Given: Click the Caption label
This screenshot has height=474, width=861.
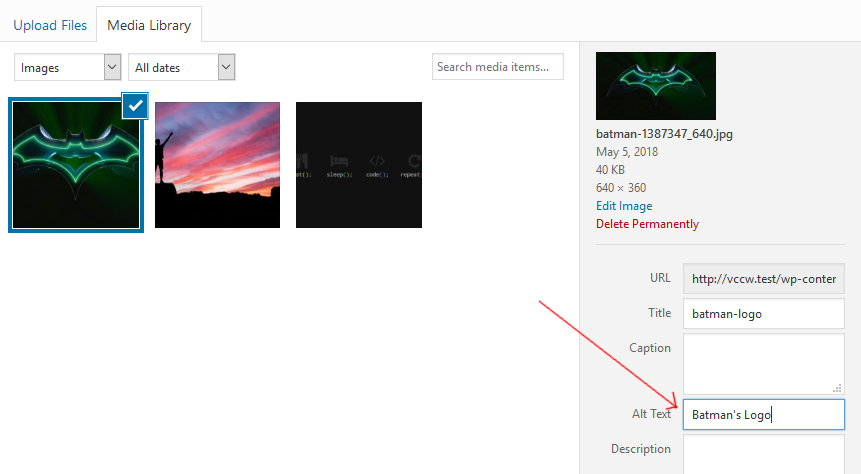Looking at the screenshot, I should (650, 348).
